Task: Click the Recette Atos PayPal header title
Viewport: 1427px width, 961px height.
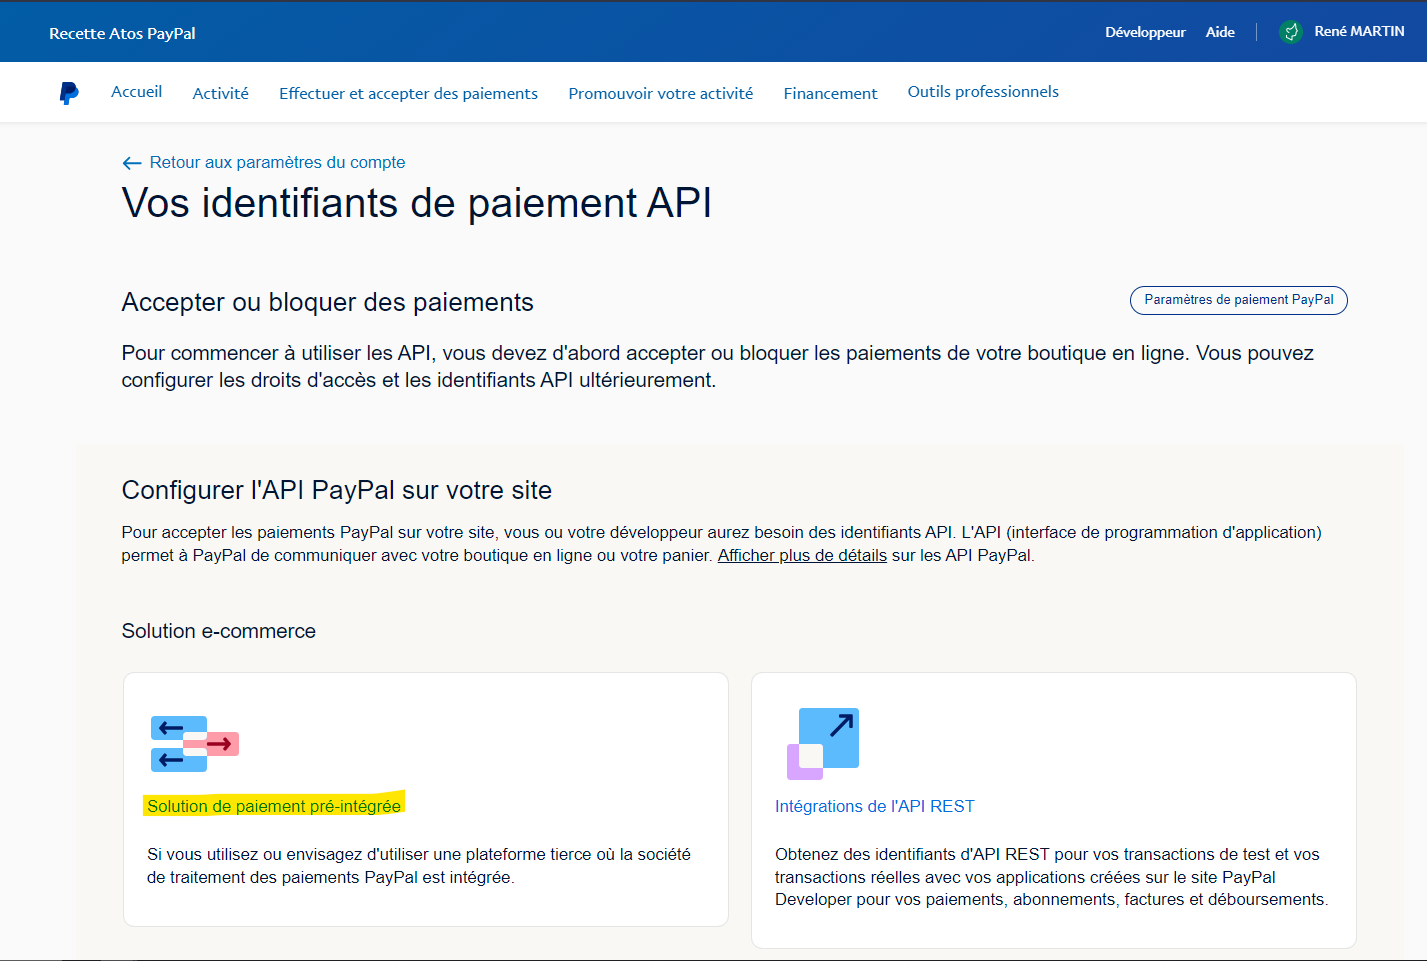Action: pyautogui.click(x=122, y=33)
